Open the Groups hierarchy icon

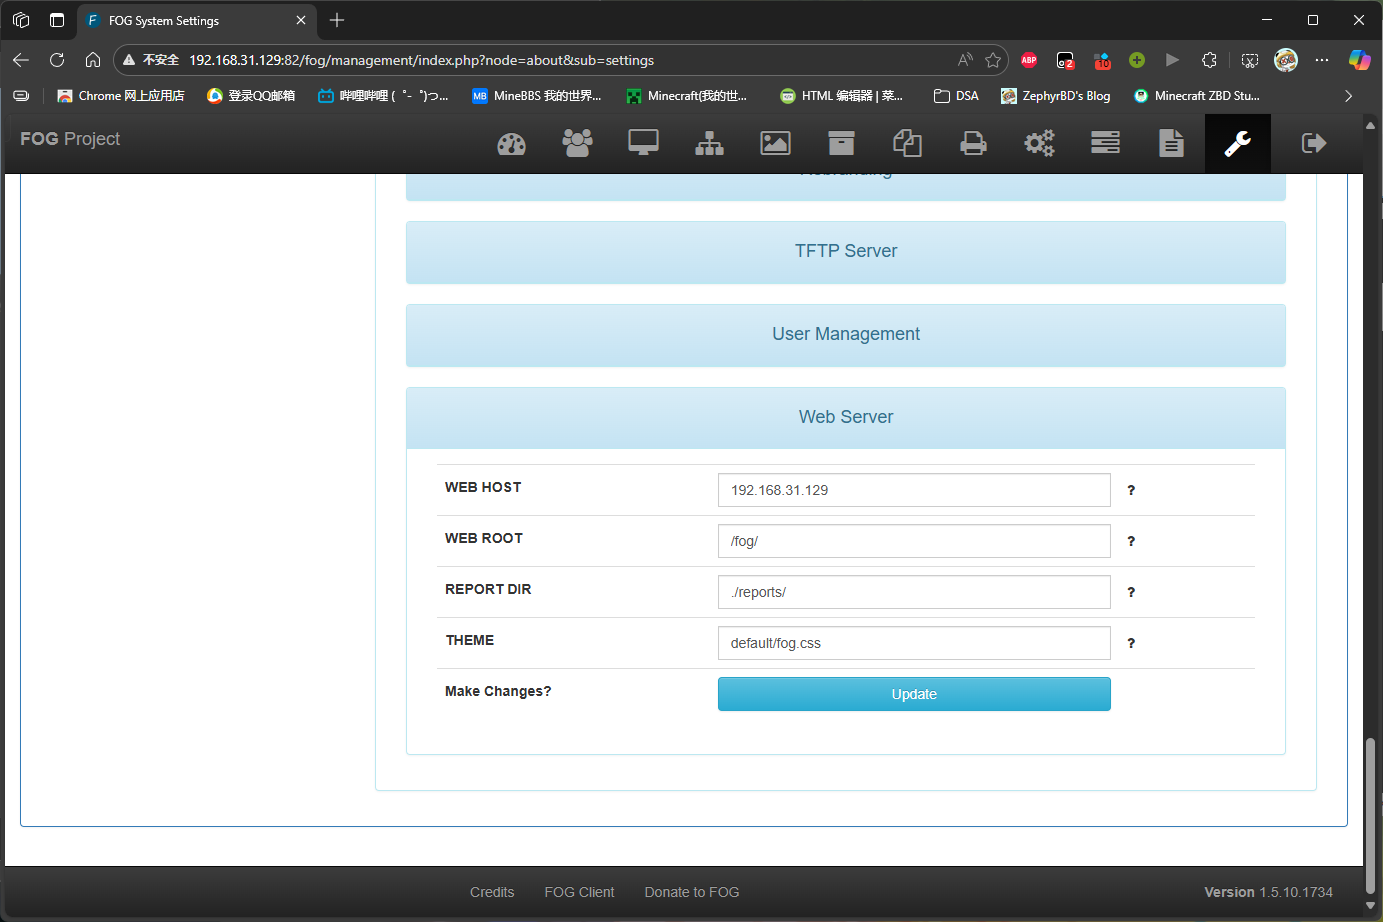tap(709, 144)
